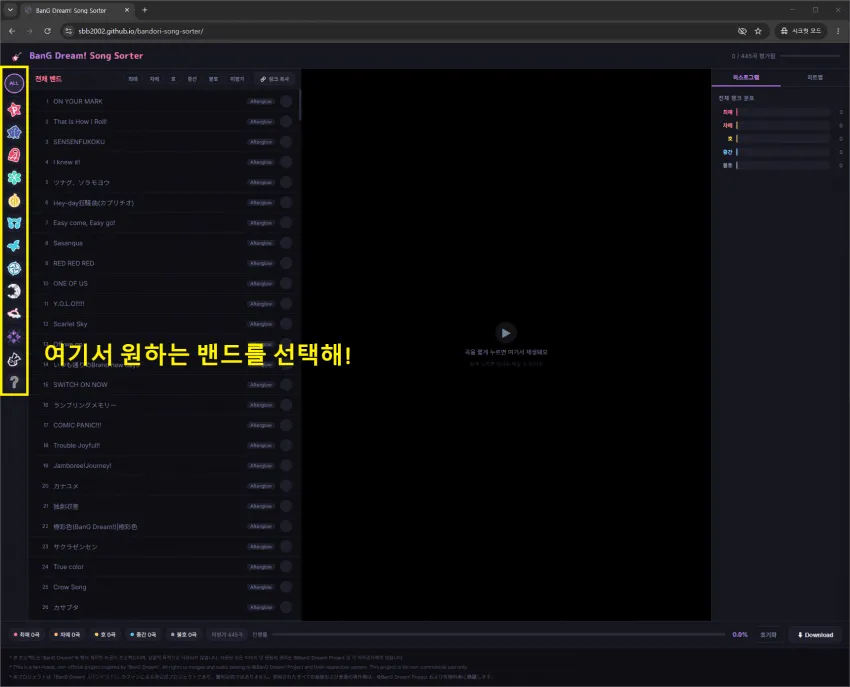Toggle rating circle for RED RED RED
The image size is (850, 687).
(286, 263)
